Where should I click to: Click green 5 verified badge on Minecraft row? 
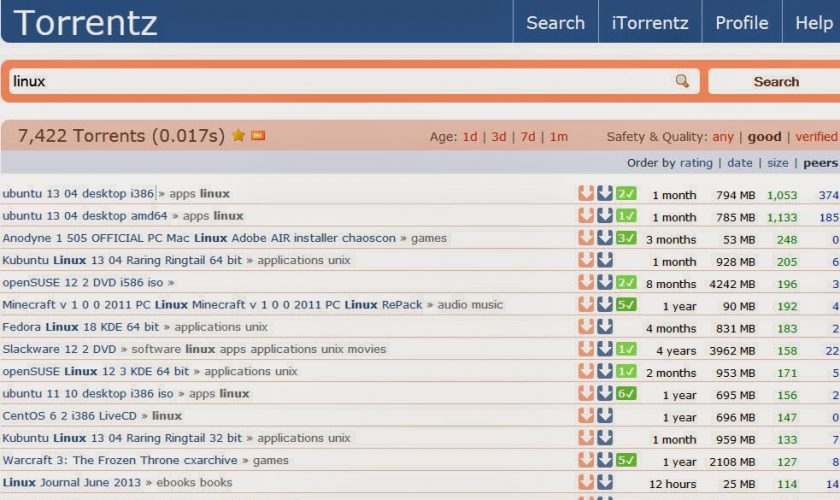[x=626, y=305]
